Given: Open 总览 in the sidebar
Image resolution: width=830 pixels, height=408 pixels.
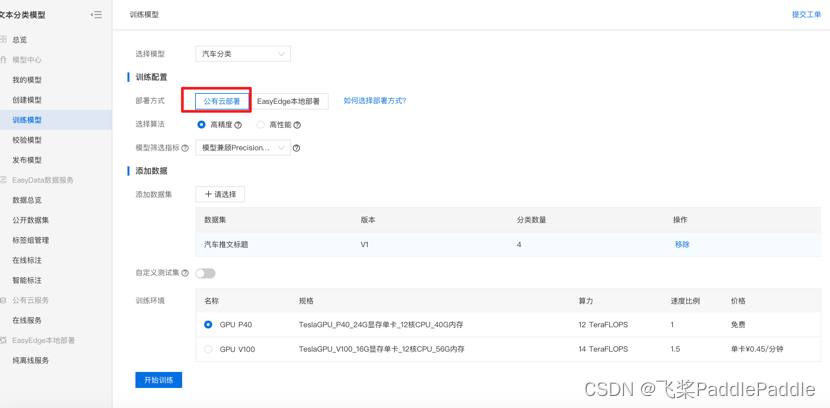Looking at the screenshot, I should pos(20,40).
